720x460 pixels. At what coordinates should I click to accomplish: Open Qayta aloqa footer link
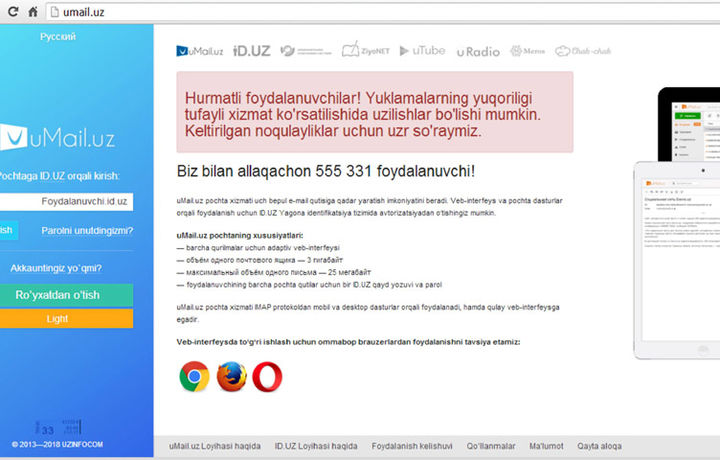[599, 446]
